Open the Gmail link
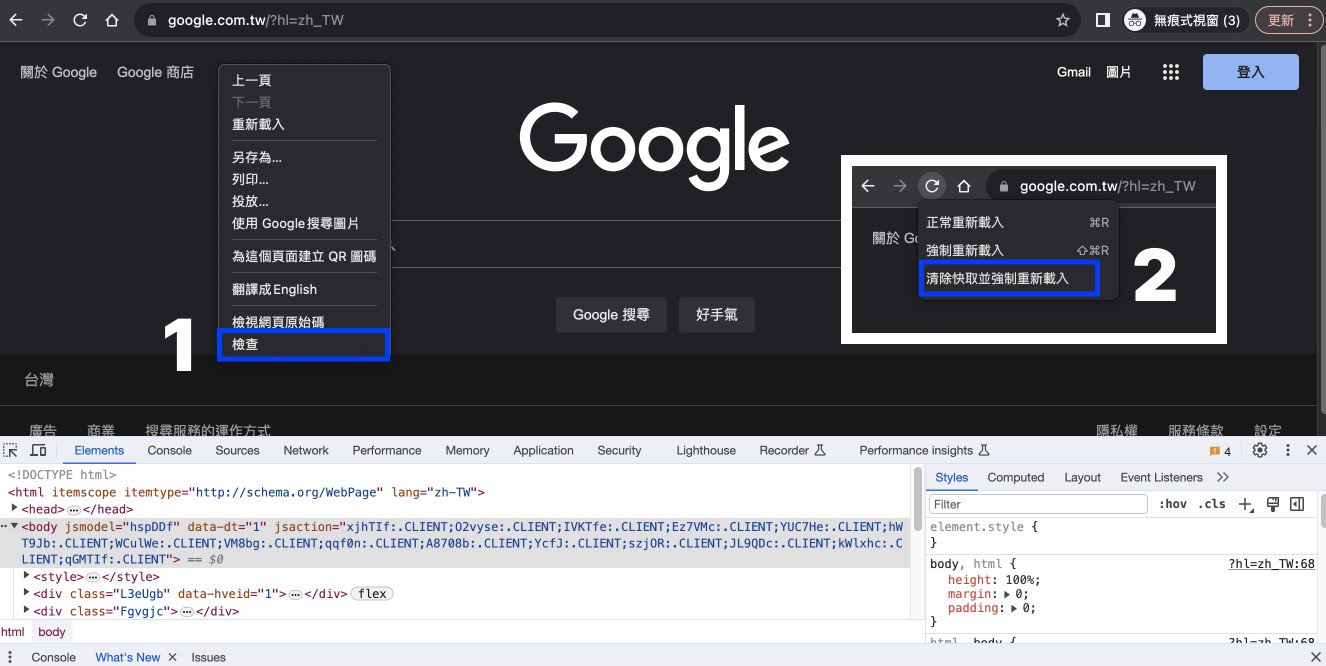Screen dimensions: 1326x666 pyautogui.click(x=1074, y=72)
